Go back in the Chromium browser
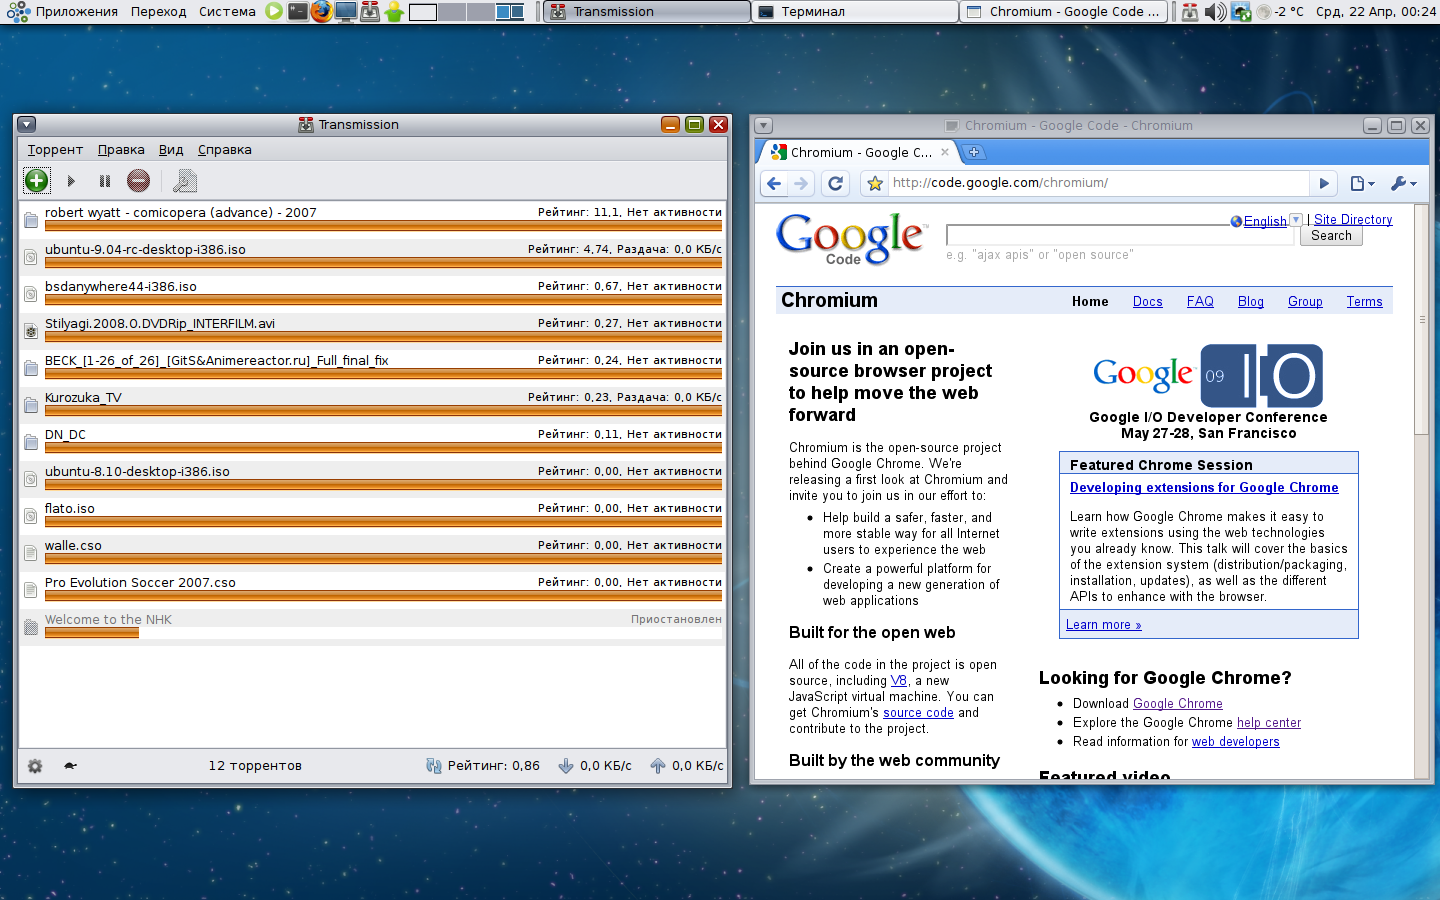 pos(773,183)
